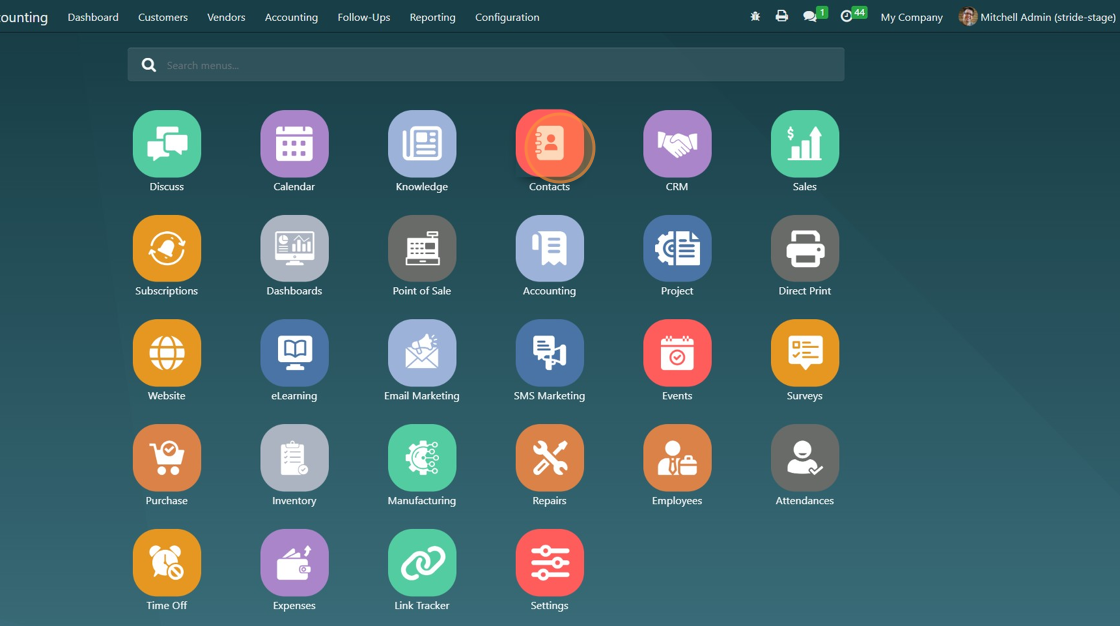Open activities clock icon showing 44
Viewport: 1120px width, 626px height.
(853, 15)
